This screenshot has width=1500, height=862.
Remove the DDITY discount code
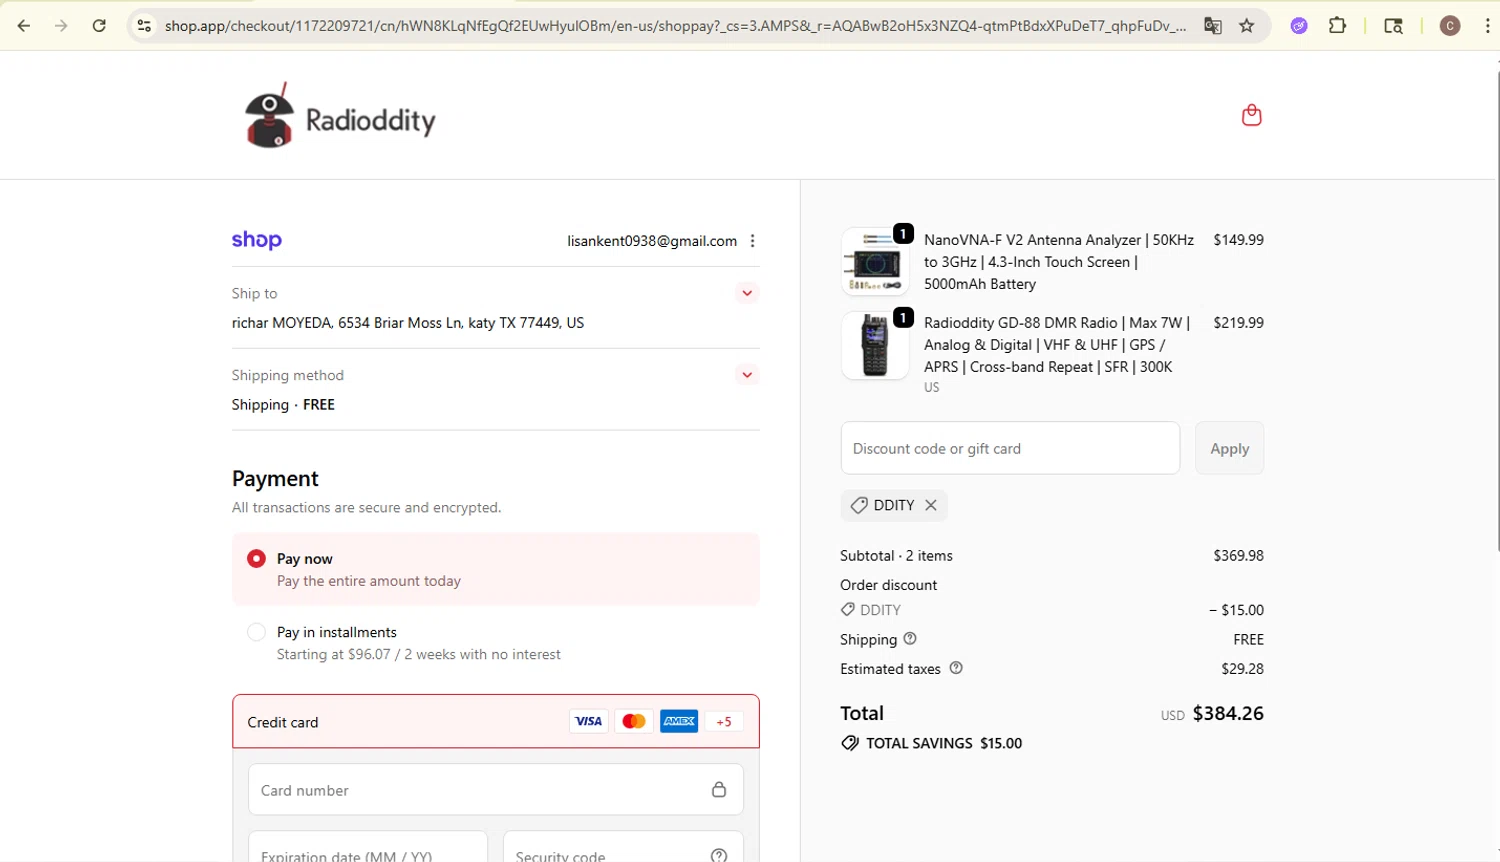click(931, 505)
